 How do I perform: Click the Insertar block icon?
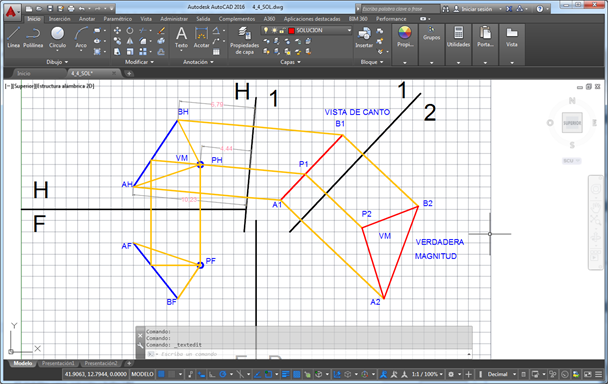[x=364, y=37]
